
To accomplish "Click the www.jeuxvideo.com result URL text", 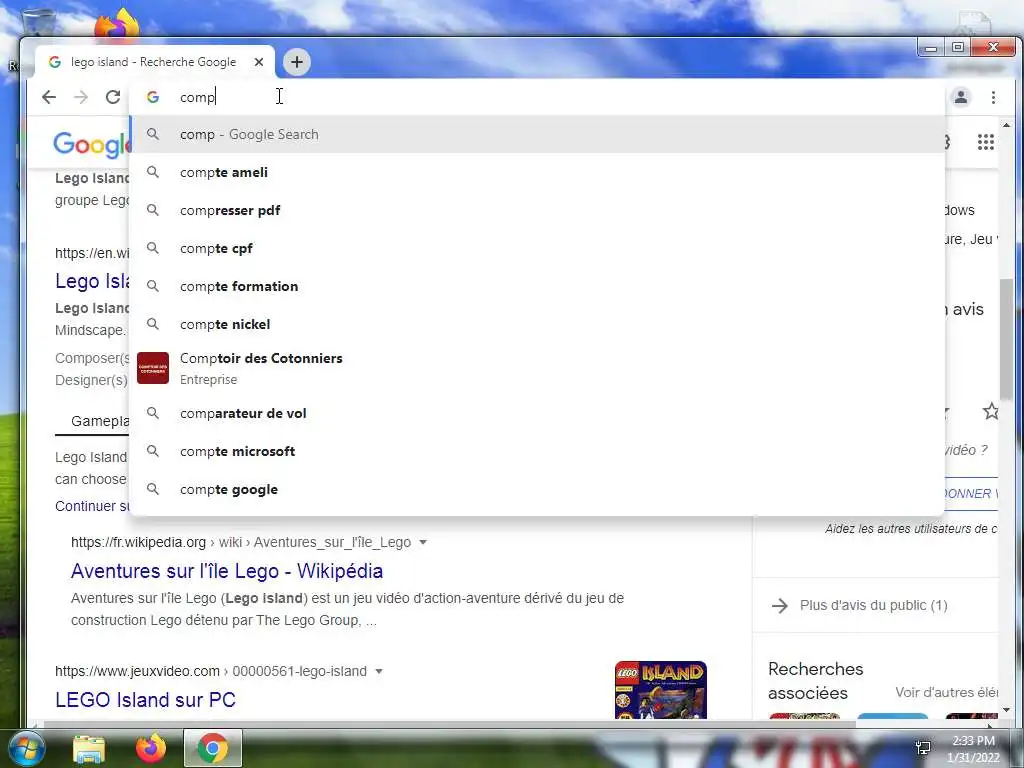I will (210, 671).
